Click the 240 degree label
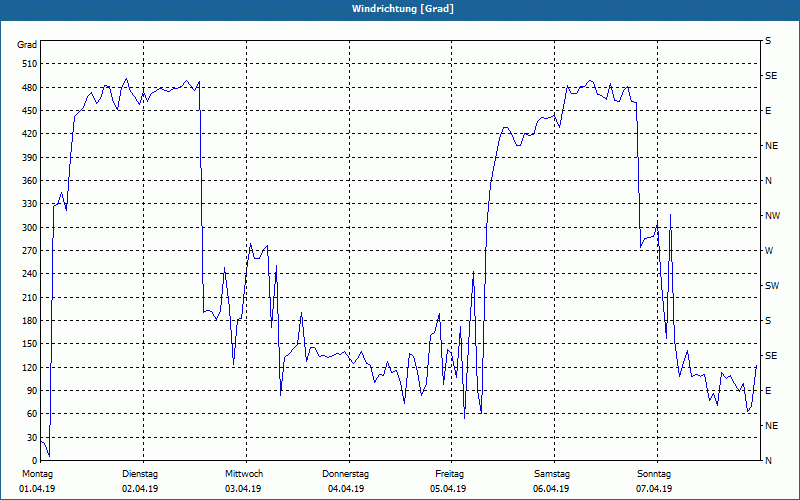The image size is (800, 500). coord(30,274)
